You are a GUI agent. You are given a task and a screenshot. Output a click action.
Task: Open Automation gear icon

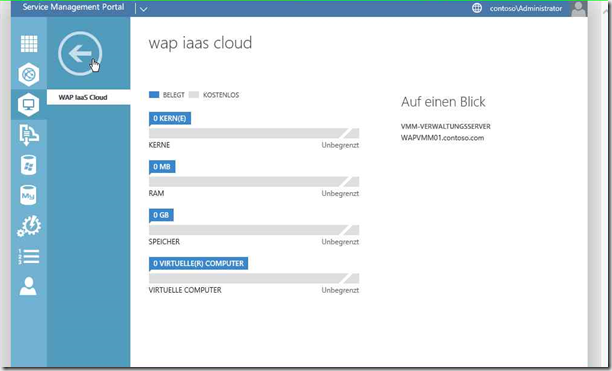tap(29, 226)
